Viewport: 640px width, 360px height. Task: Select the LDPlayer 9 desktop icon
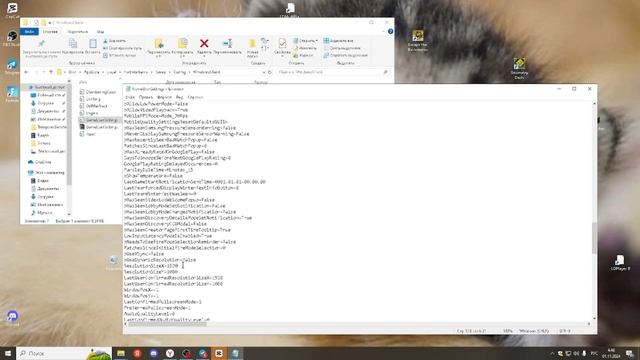pyautogui.click(x=620, y=262)
